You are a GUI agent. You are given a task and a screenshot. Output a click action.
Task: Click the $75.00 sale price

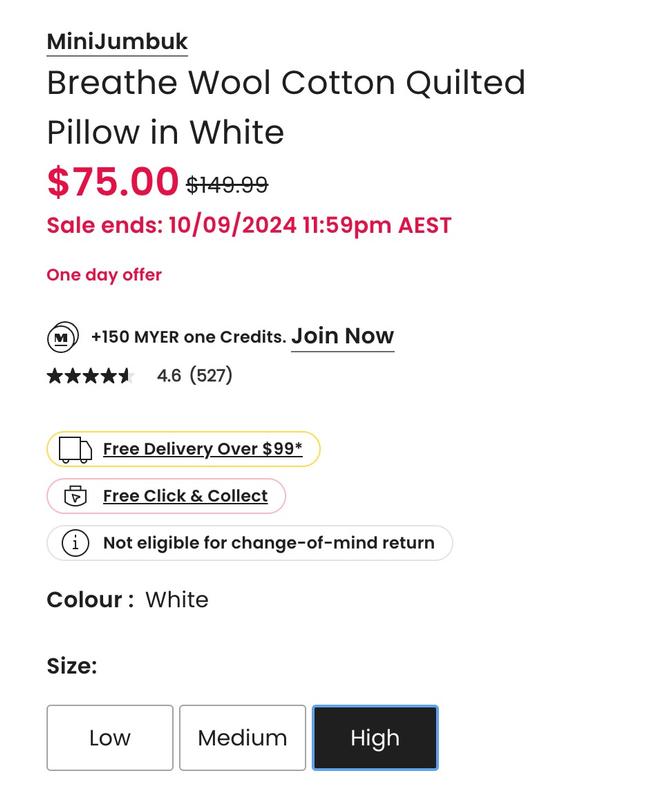coord(112,182)
